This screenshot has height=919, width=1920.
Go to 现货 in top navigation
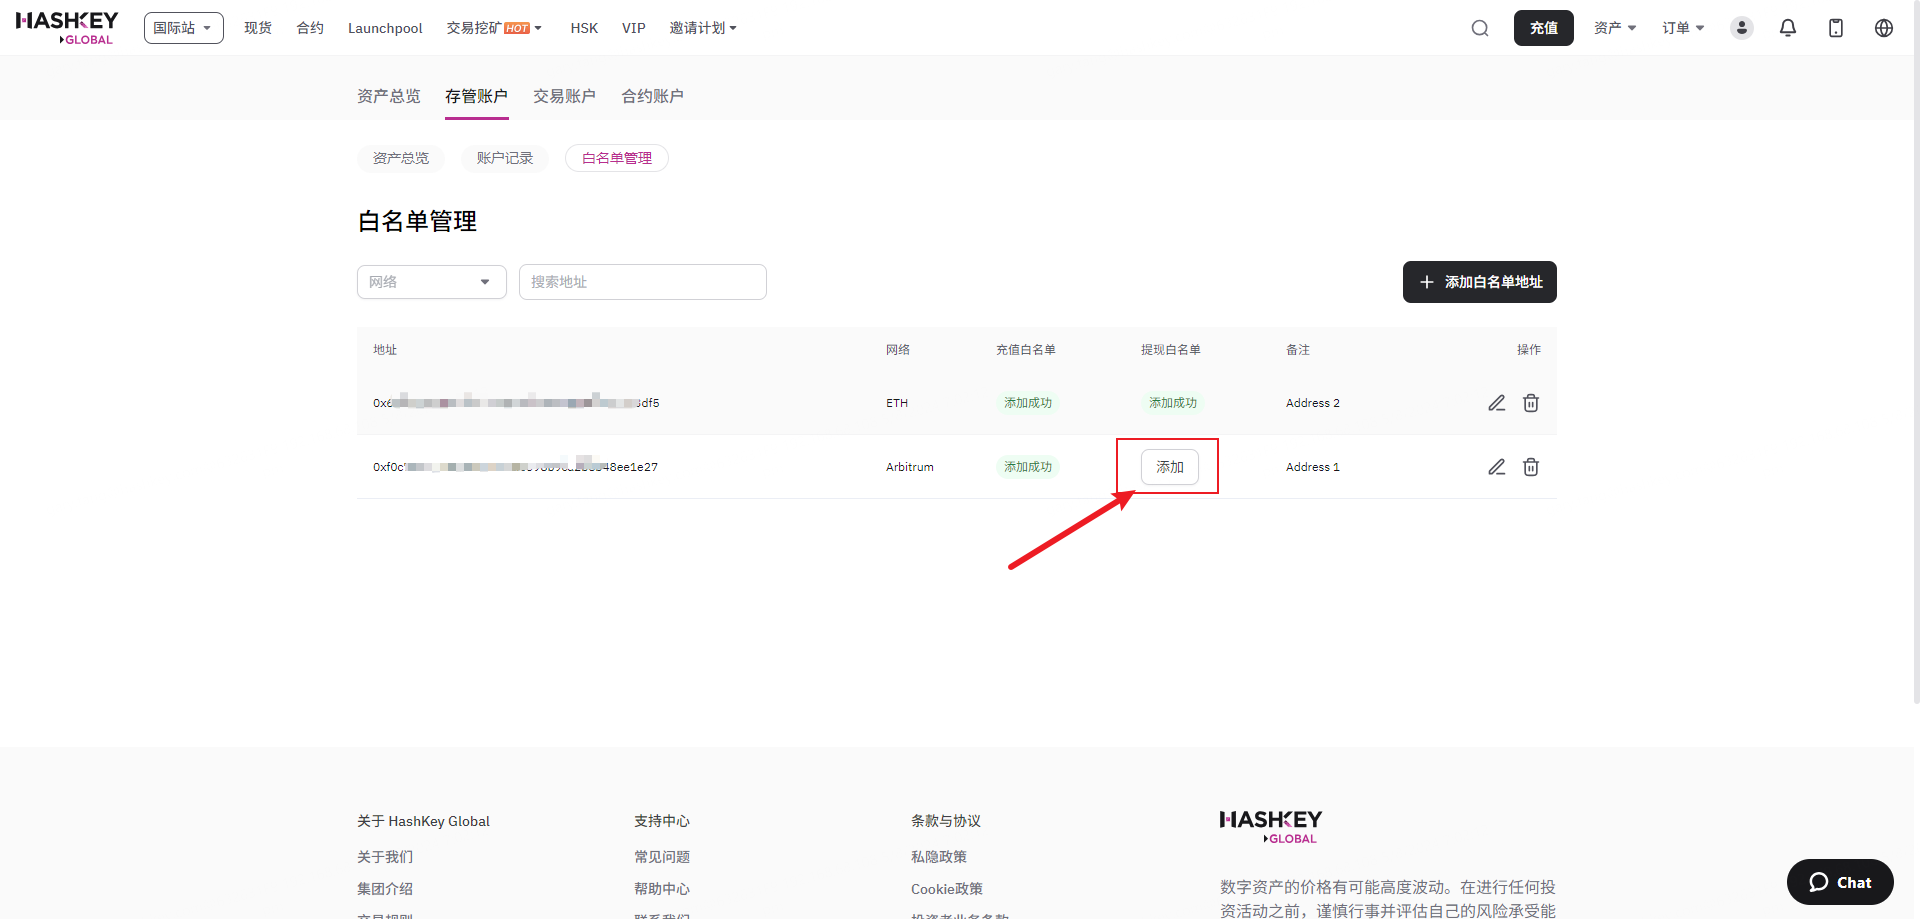pyautogui.click(x=258, y=28)
